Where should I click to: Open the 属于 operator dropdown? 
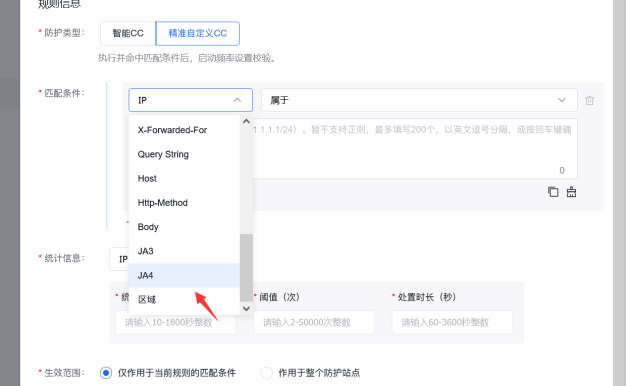click(419, 100)
